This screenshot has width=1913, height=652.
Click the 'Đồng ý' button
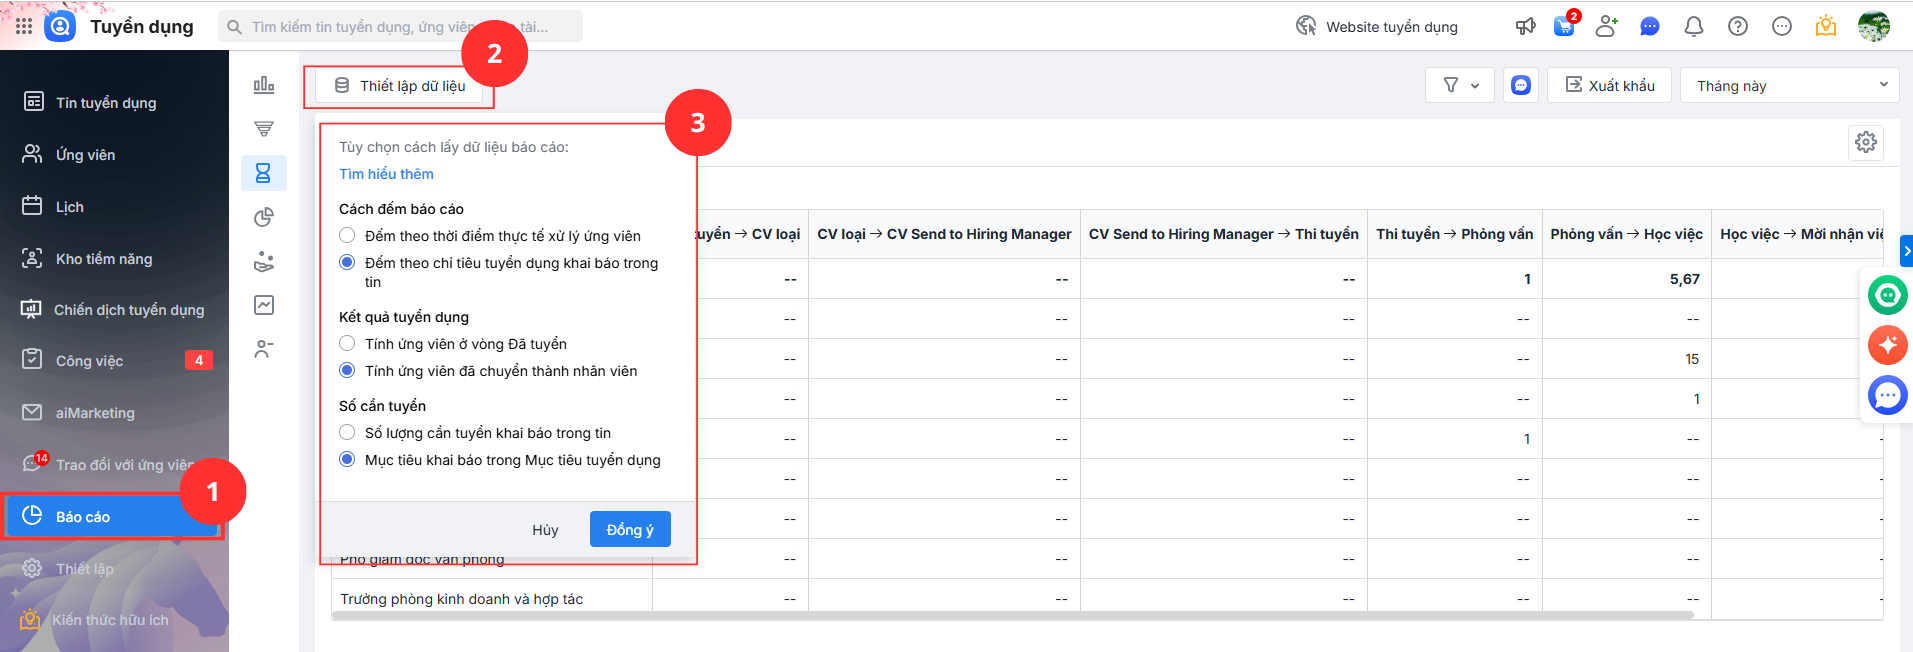(629, 530)
